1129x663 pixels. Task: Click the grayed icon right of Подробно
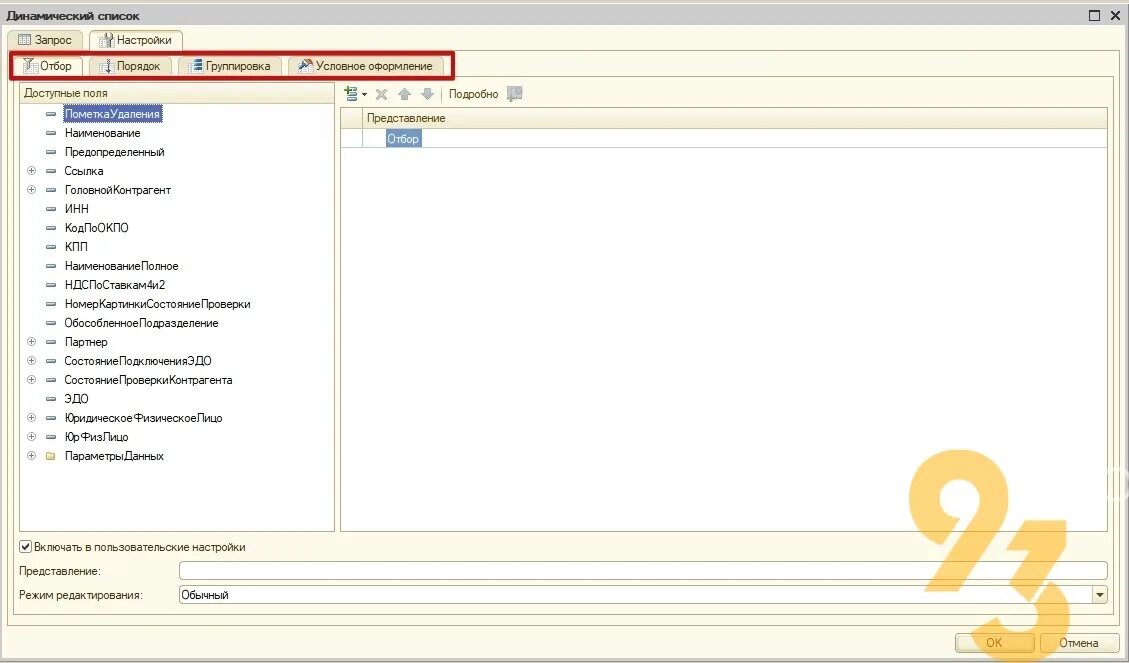[514, 94]
